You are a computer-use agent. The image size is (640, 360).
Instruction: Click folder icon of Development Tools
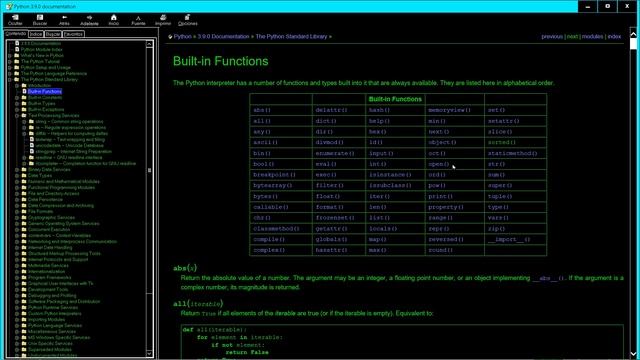tap(24, 289)
